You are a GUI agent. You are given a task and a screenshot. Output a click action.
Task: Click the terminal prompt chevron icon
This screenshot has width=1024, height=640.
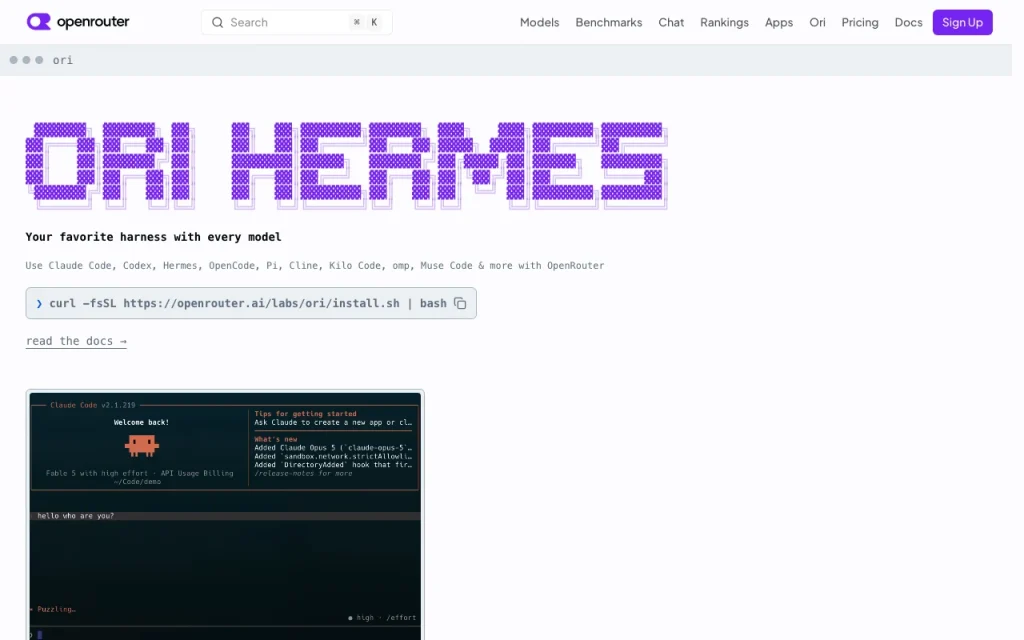(39, 304)
